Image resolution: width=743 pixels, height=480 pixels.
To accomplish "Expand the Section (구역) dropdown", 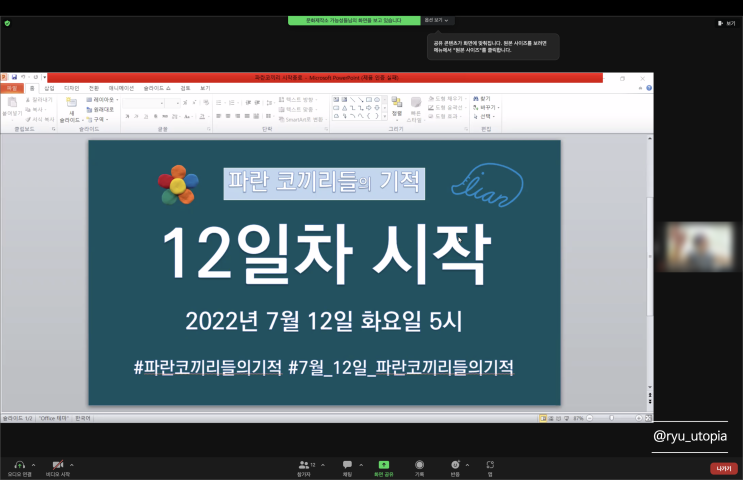I will coord(98,119).
